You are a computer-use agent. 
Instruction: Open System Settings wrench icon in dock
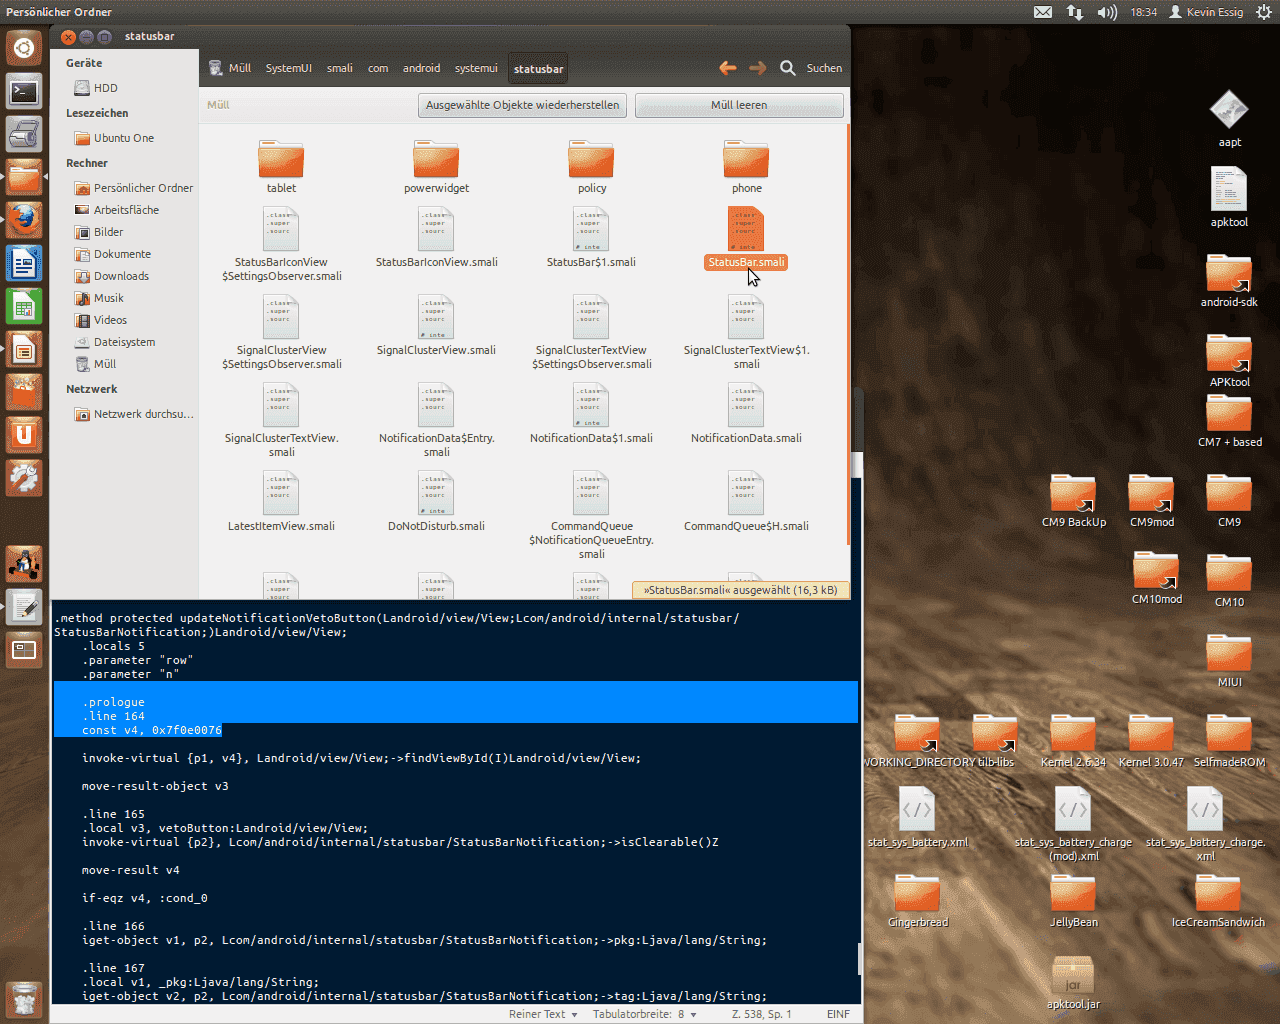[x=24, y=479]
